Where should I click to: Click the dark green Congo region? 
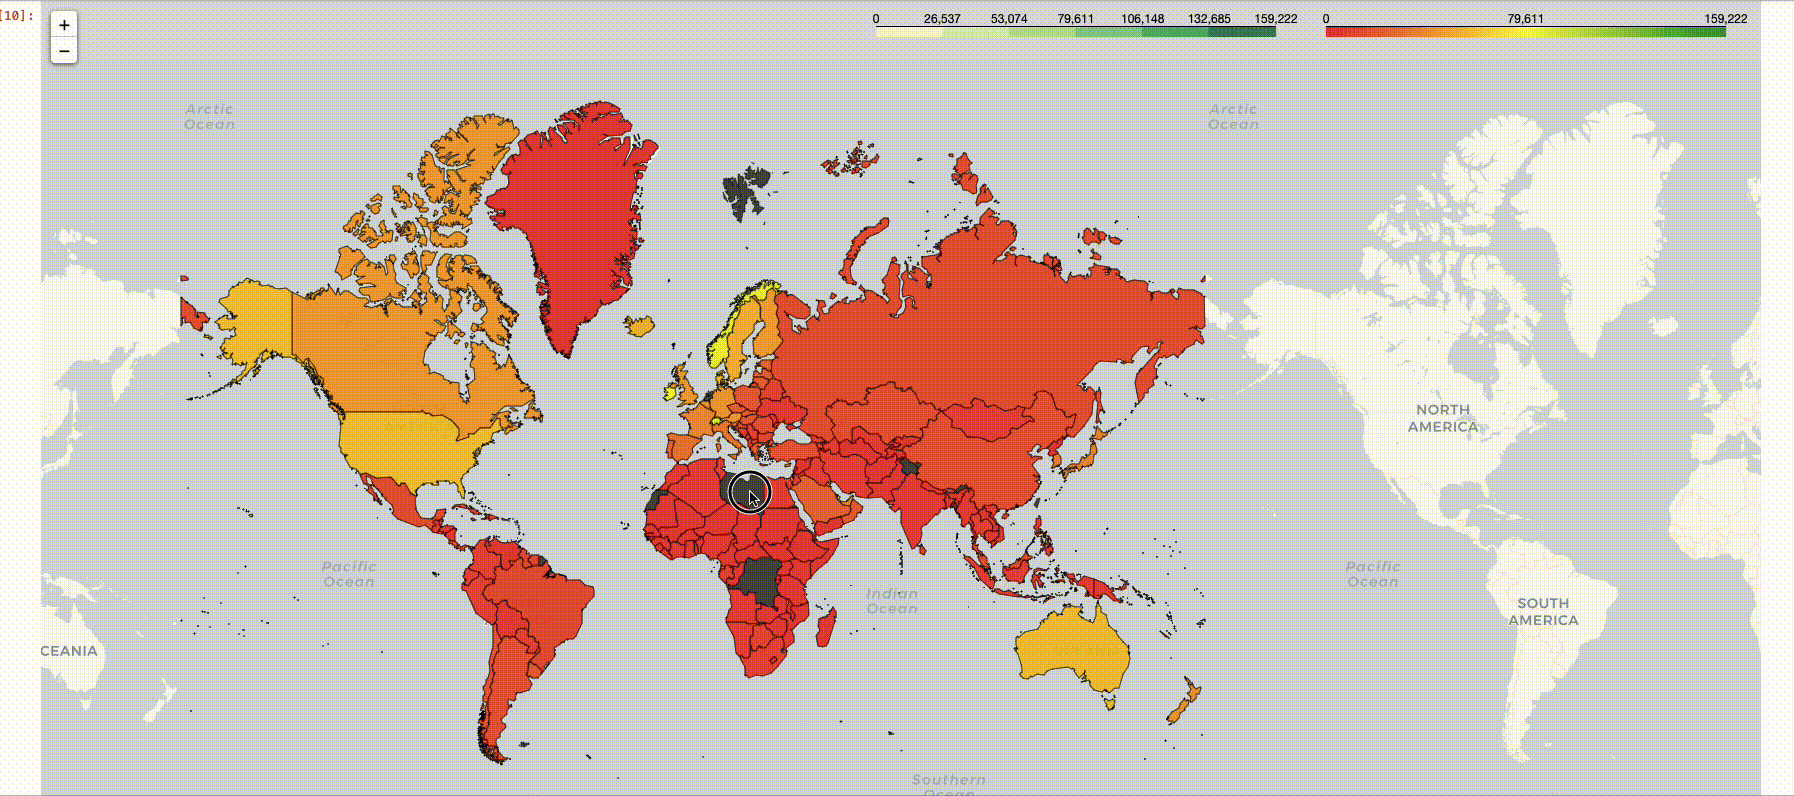(x=760, y=582)
